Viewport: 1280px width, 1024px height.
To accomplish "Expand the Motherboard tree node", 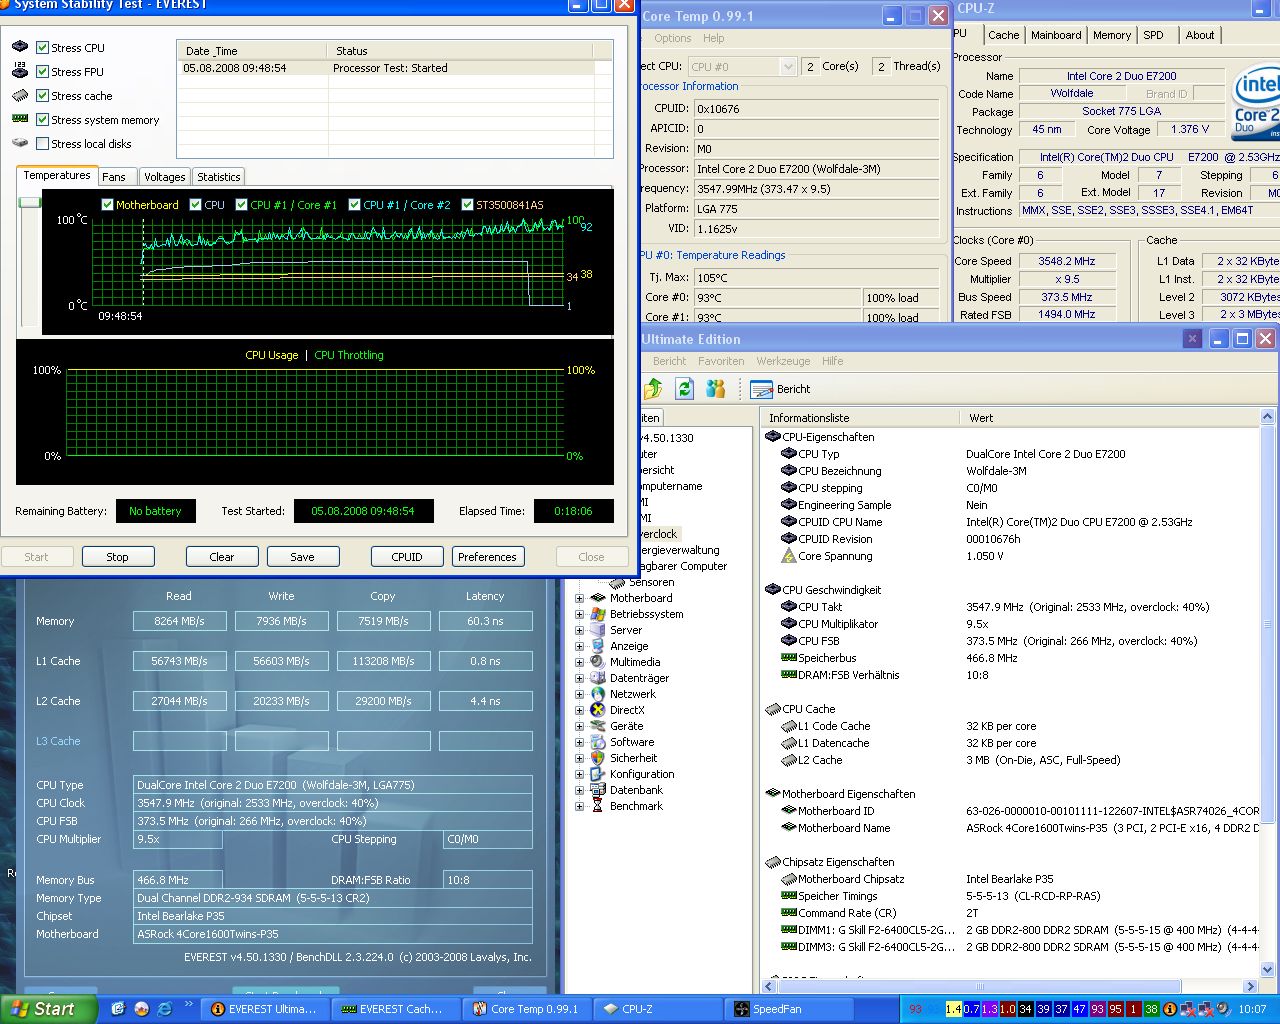I will [579, 598].
